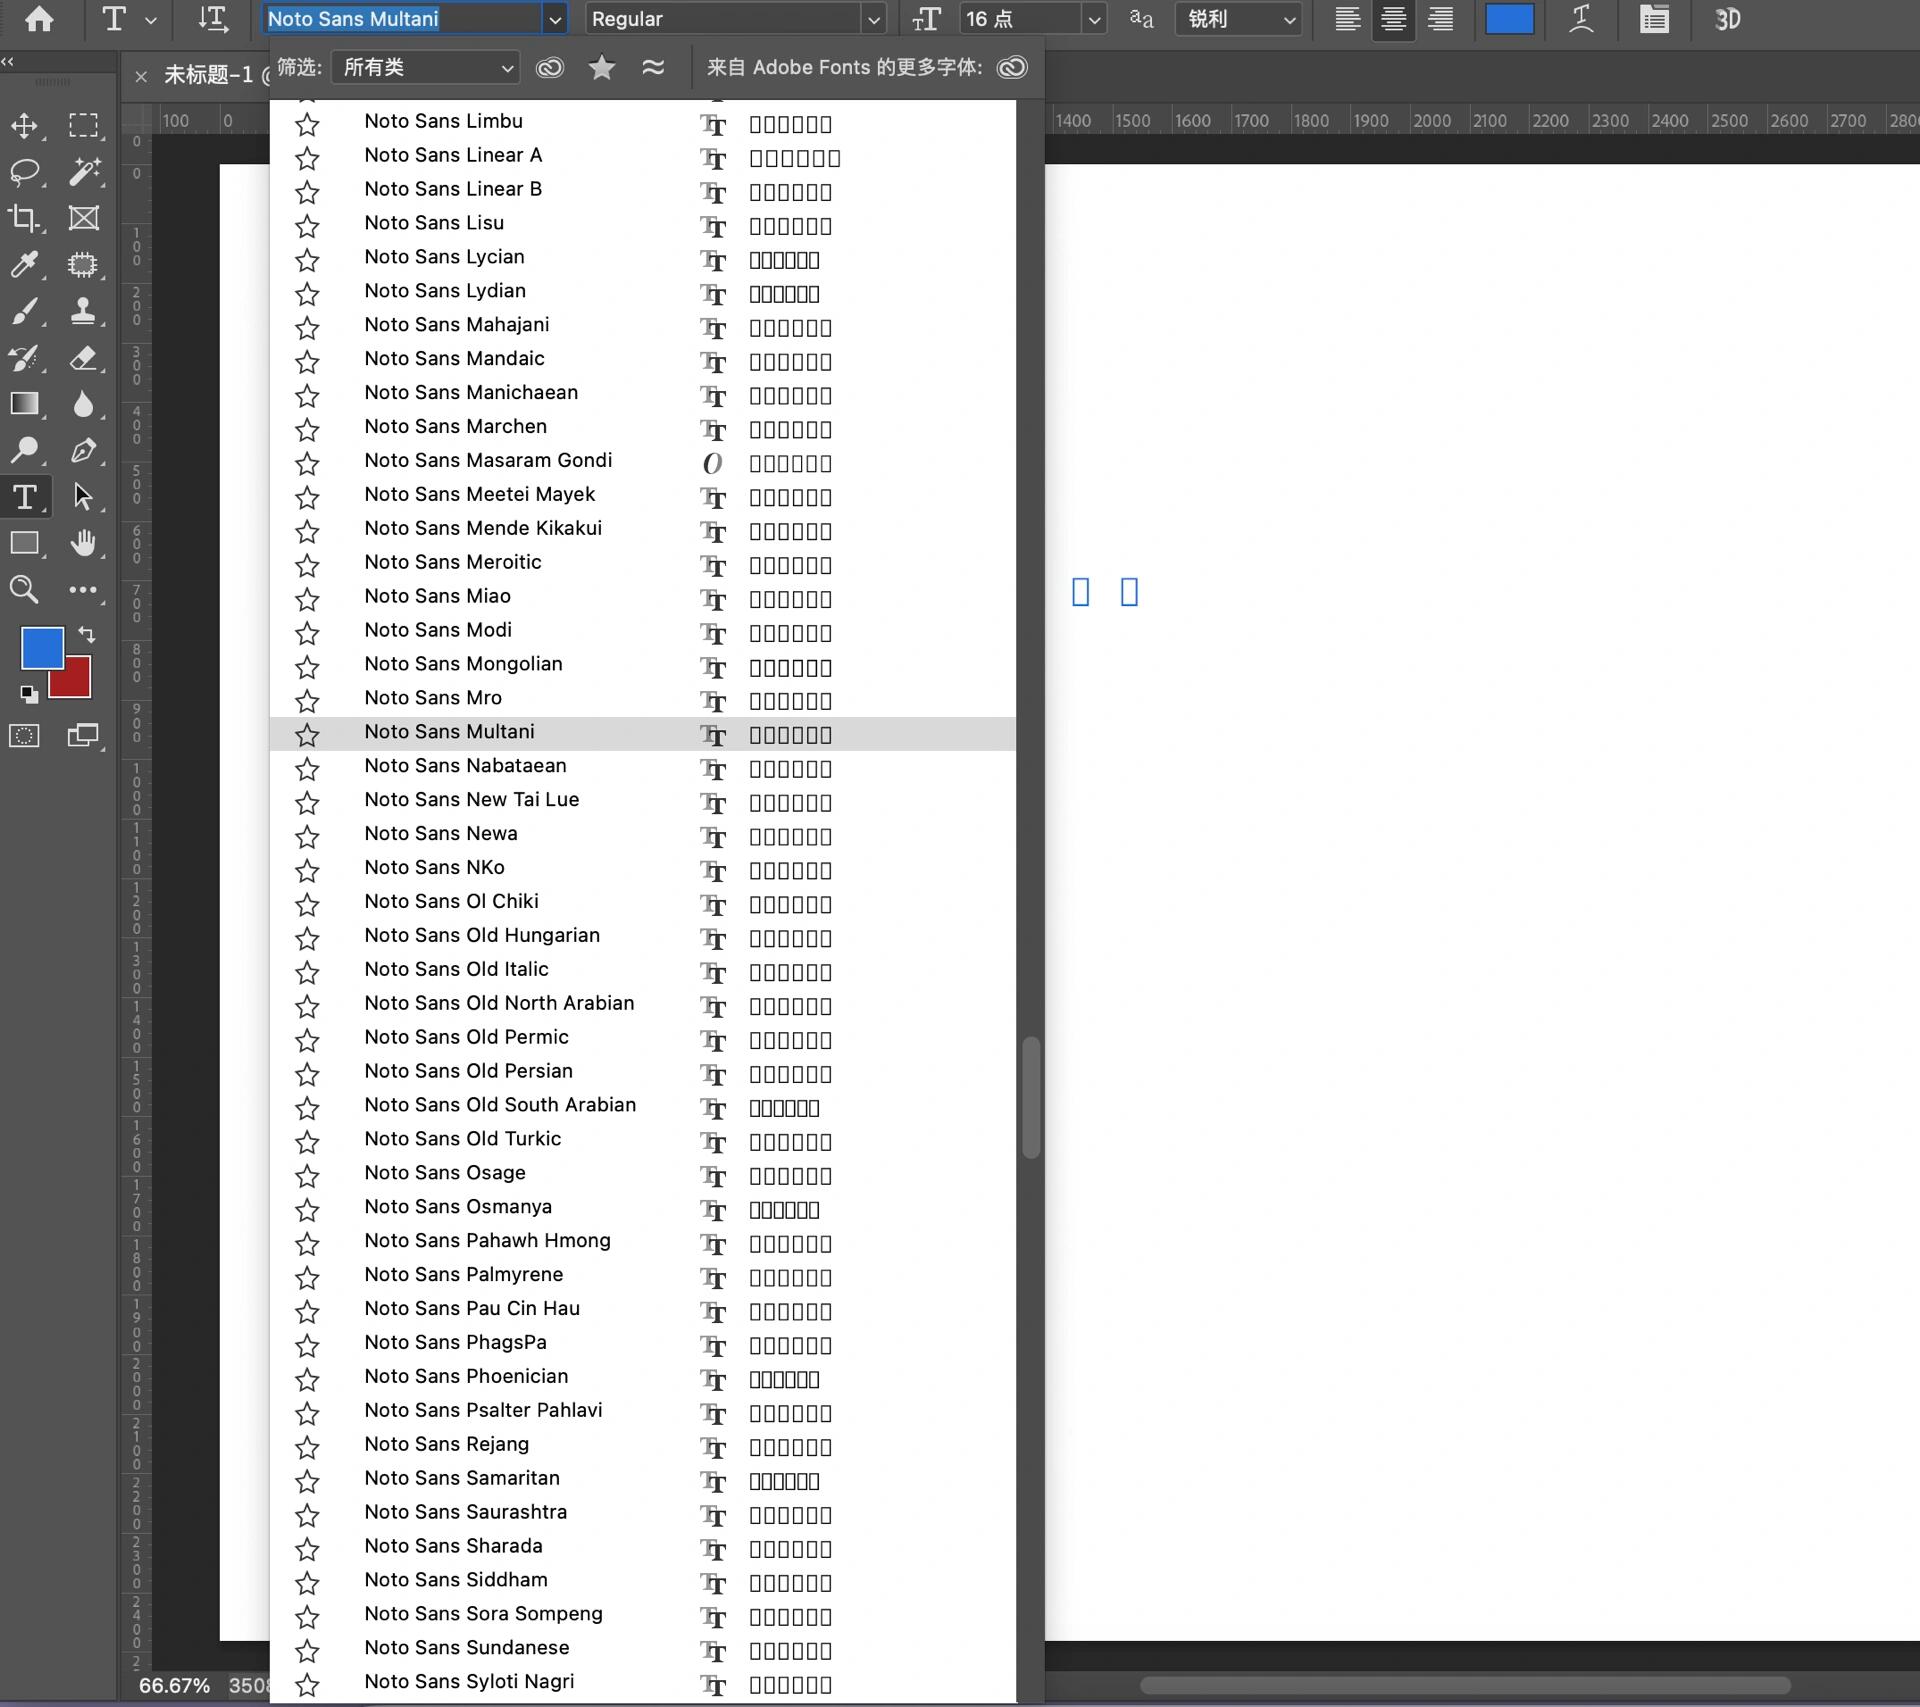1920x1707 pixels.
Task: Select the Dodge tool
Action: click(24, 450)
